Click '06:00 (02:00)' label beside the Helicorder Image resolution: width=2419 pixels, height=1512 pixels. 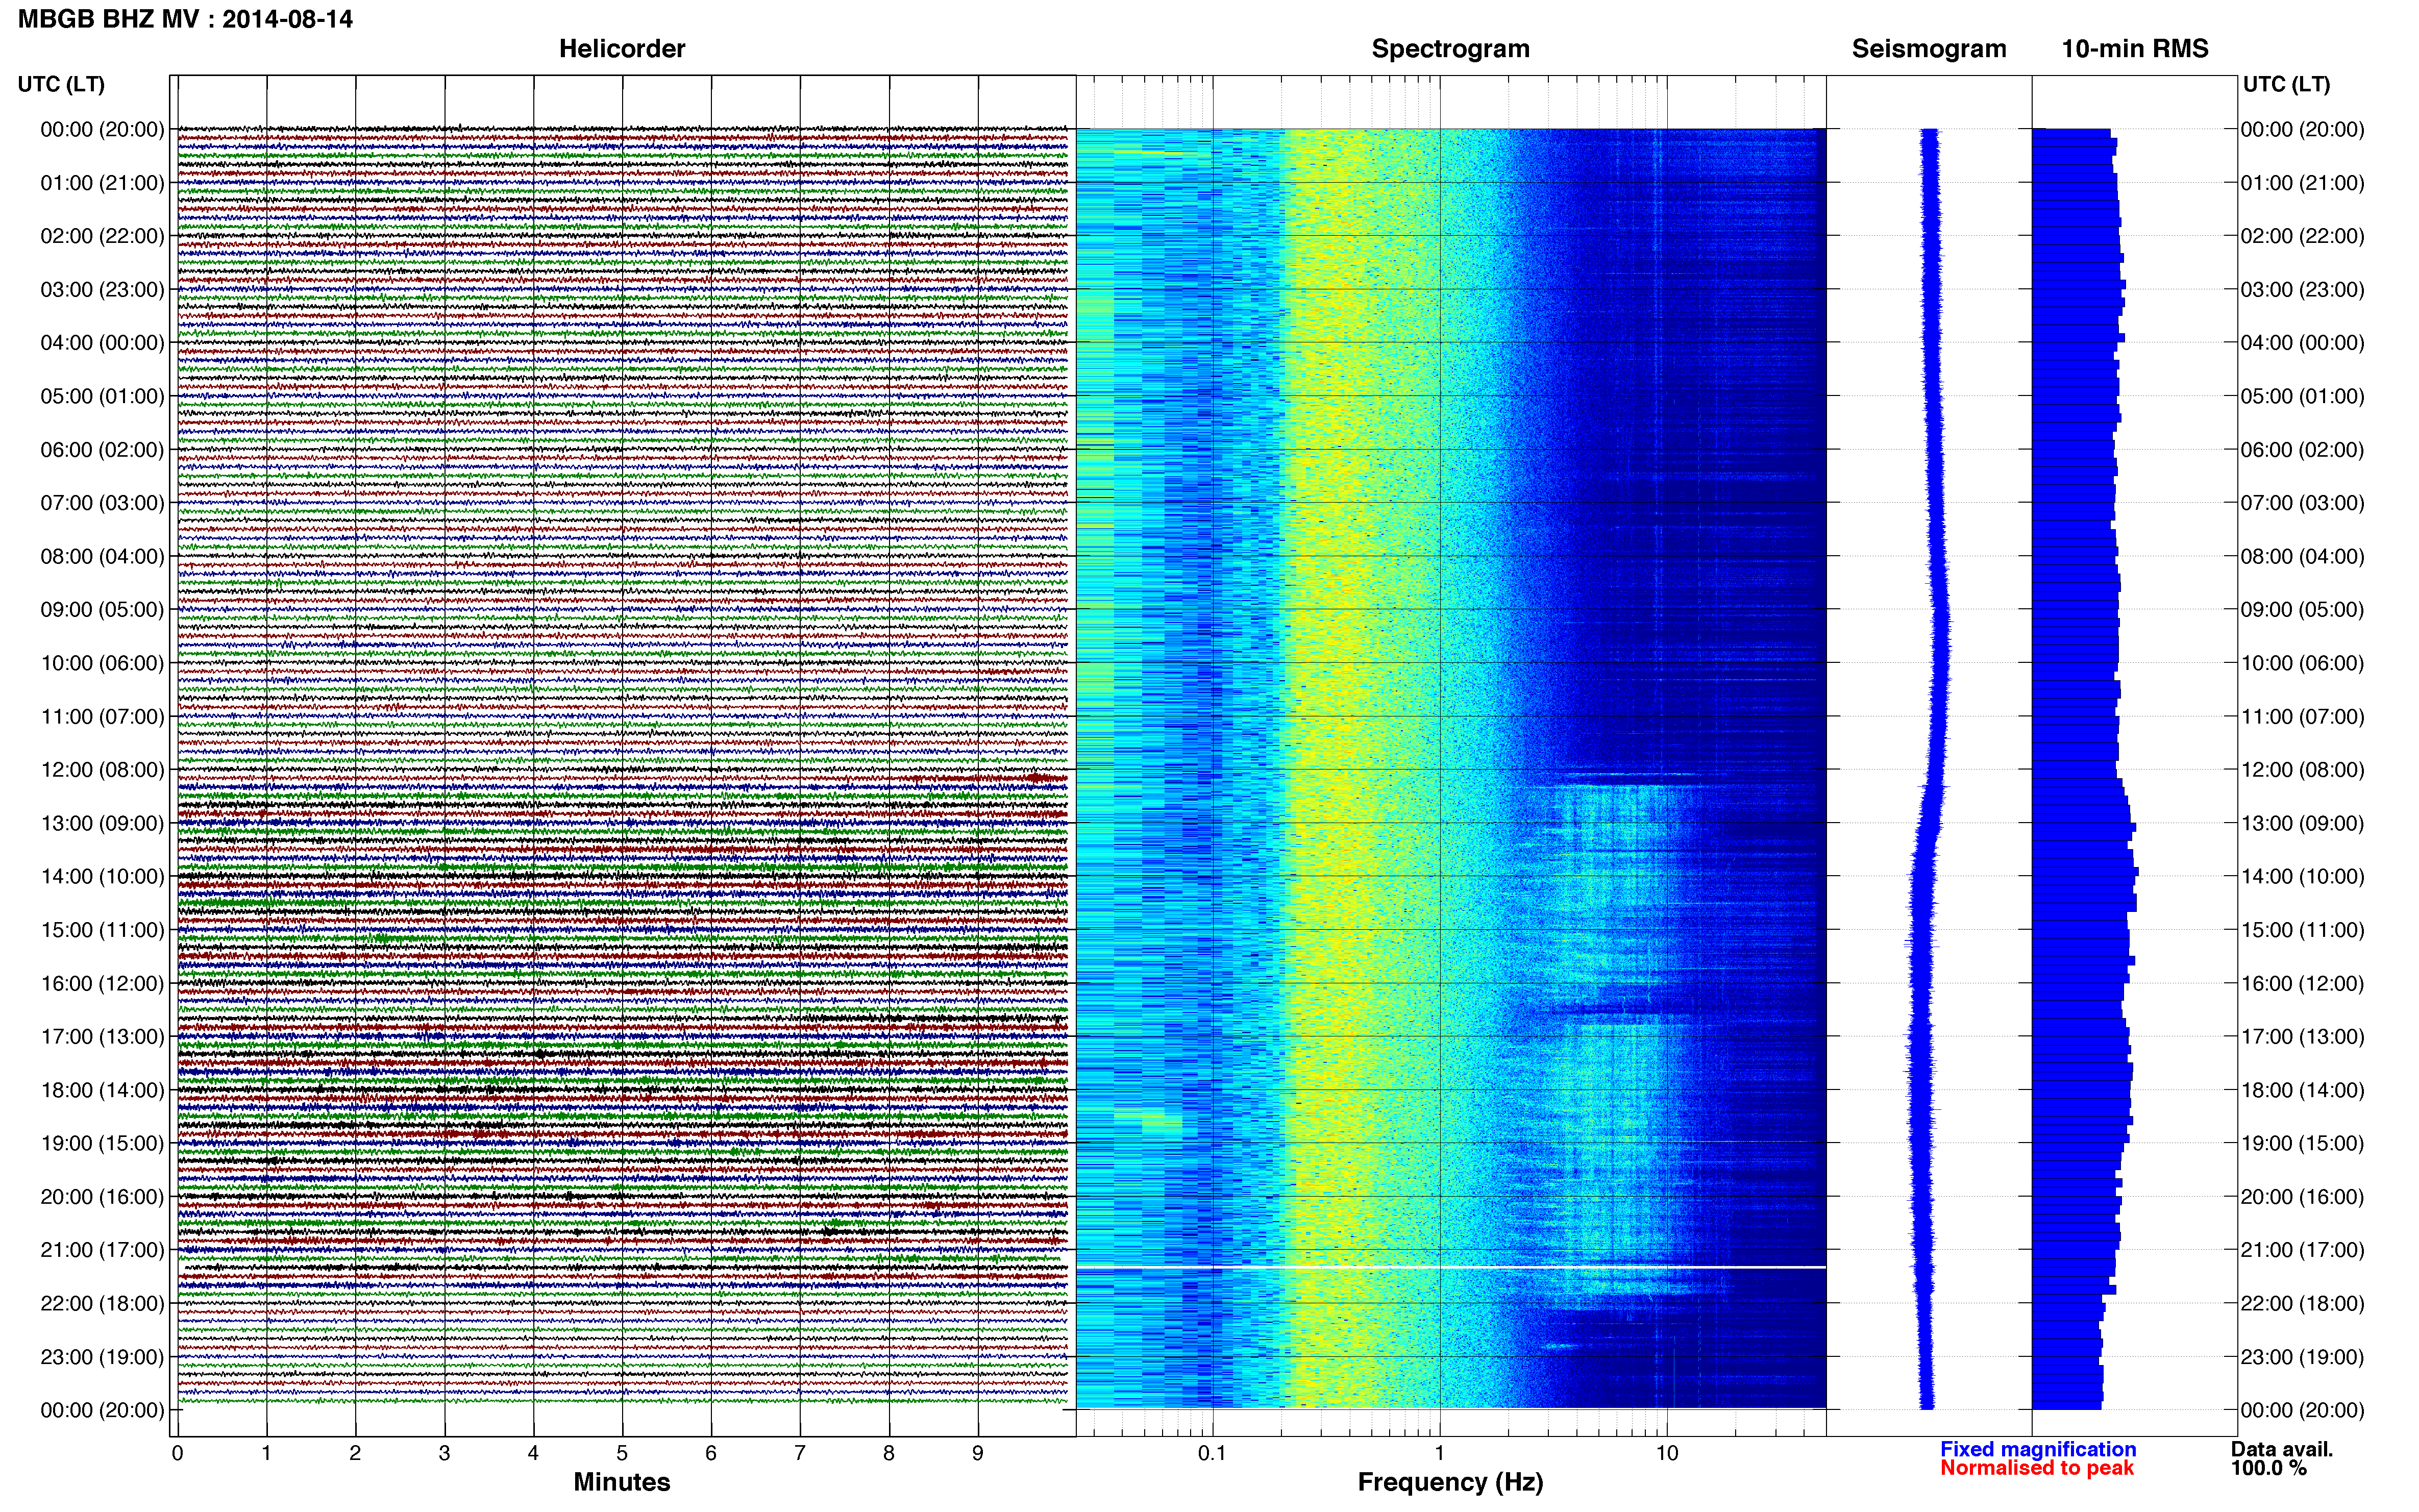[x=102, y=450]
